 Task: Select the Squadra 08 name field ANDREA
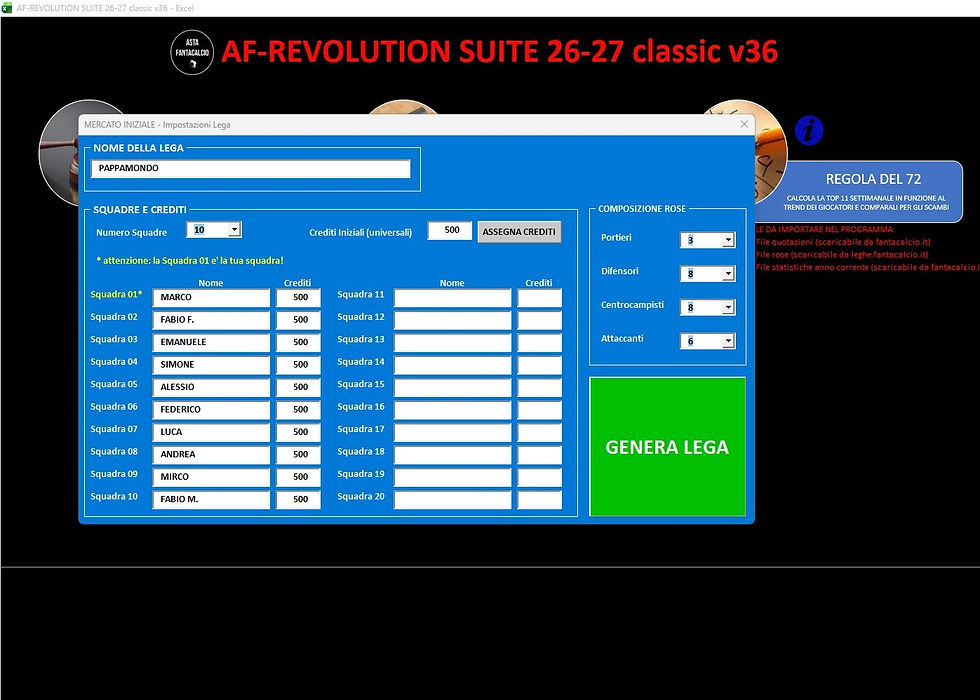click(211, 455)
